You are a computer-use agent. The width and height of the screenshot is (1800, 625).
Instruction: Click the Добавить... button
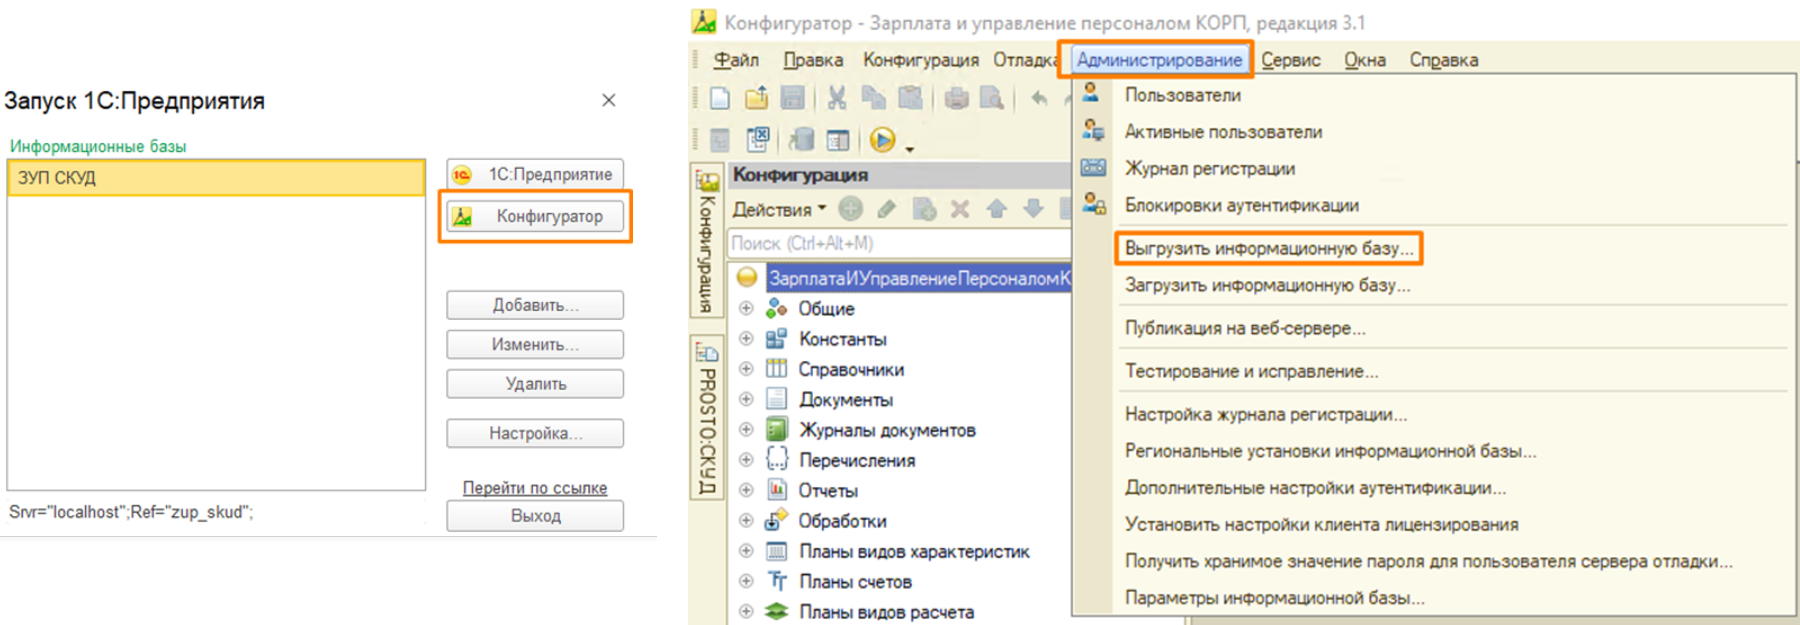(535, 305)
